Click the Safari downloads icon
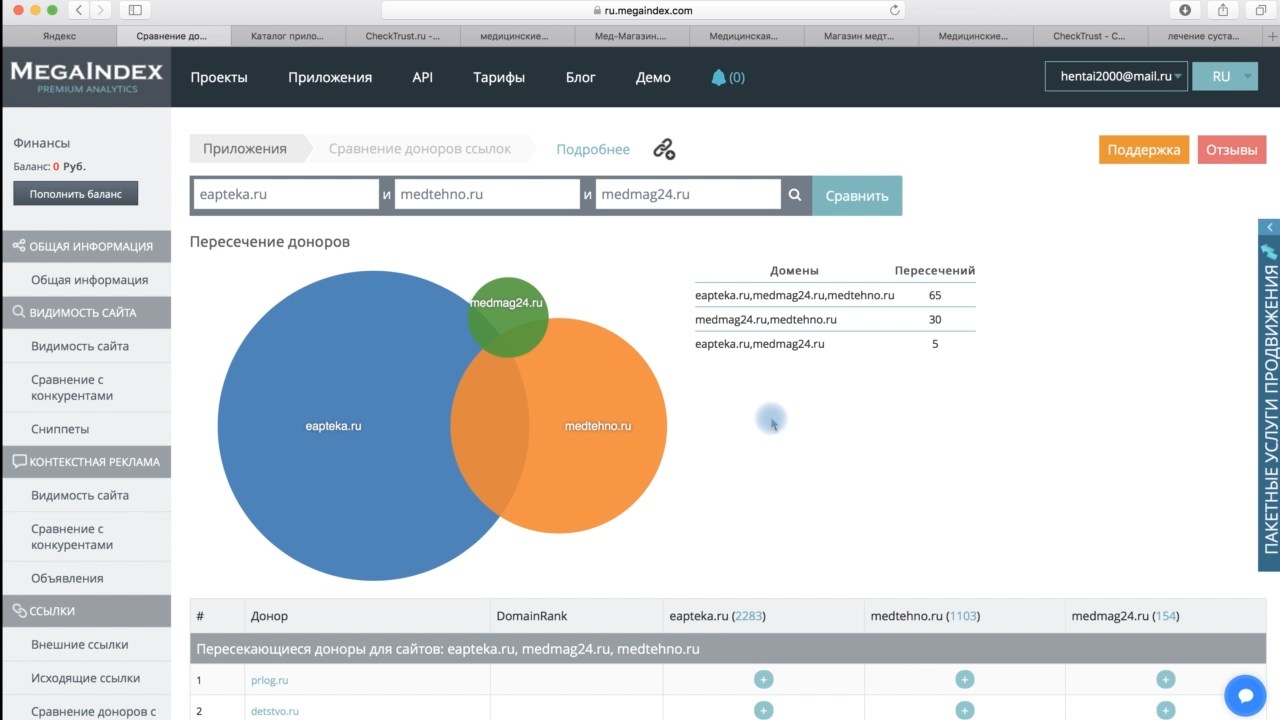The image size is (1280, 720). click(x=1185, y=10)
